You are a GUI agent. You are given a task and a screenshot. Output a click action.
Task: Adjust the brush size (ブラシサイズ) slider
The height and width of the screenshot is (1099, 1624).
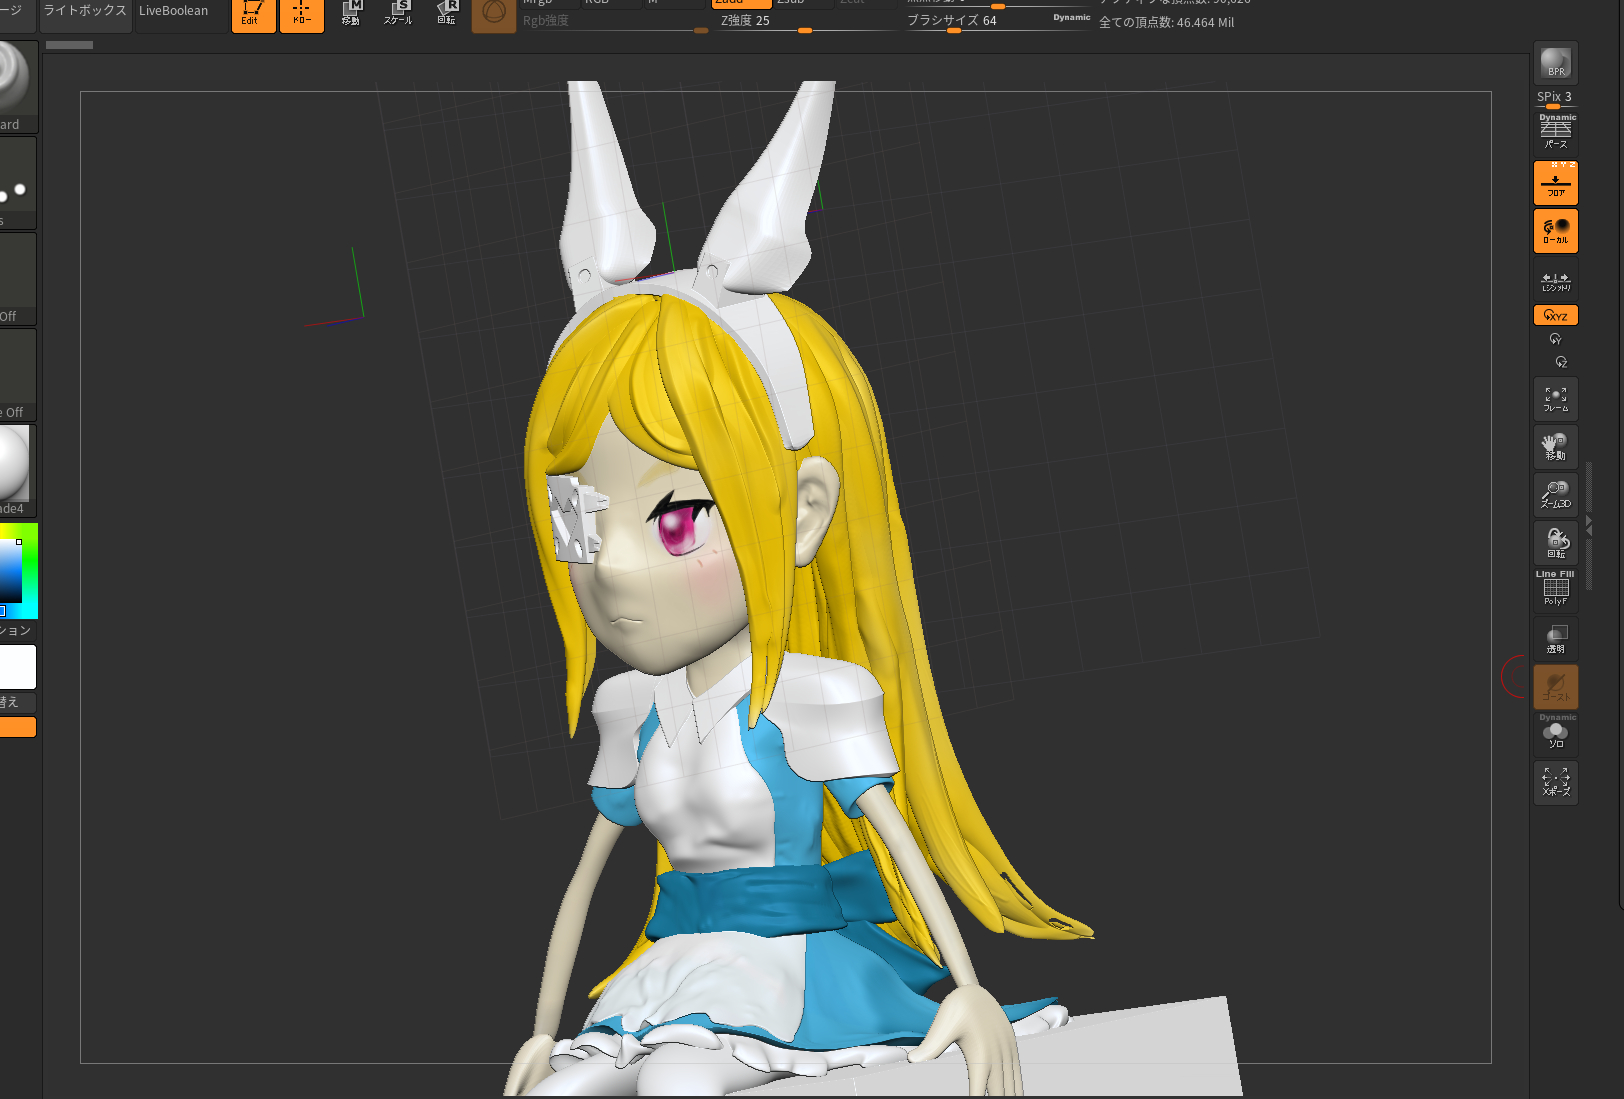pos(998,22)
